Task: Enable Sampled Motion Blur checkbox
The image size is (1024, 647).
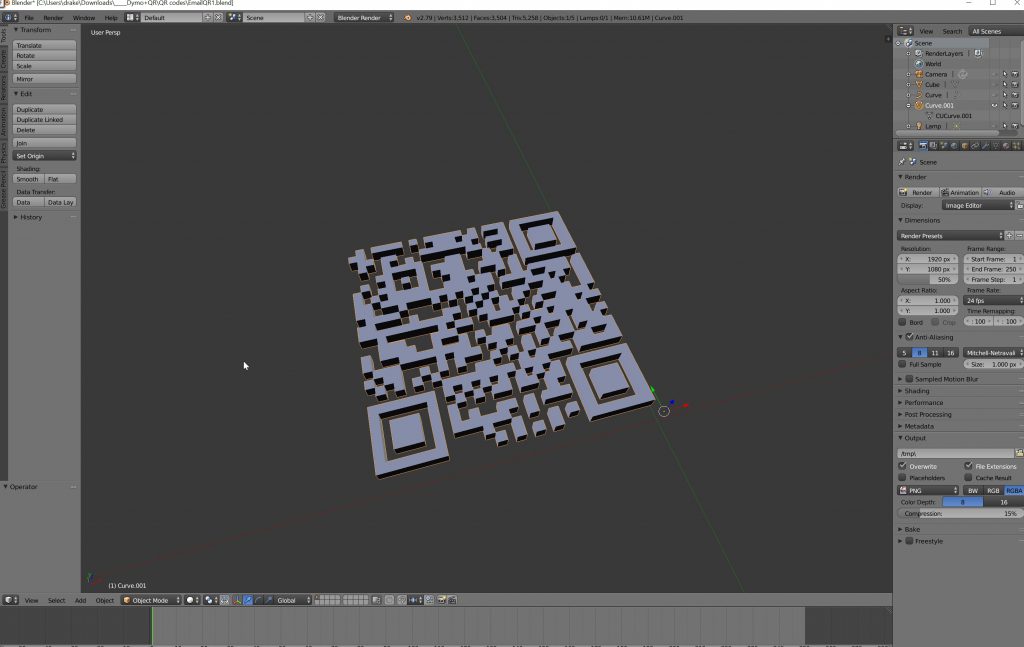Action: 909,379
